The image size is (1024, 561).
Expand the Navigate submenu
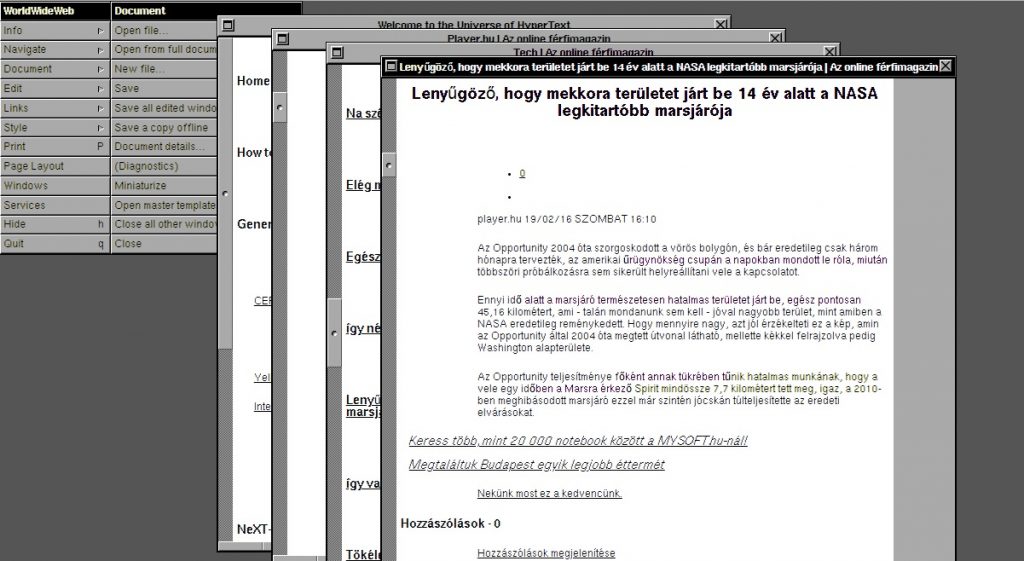(x=54, y=49)
